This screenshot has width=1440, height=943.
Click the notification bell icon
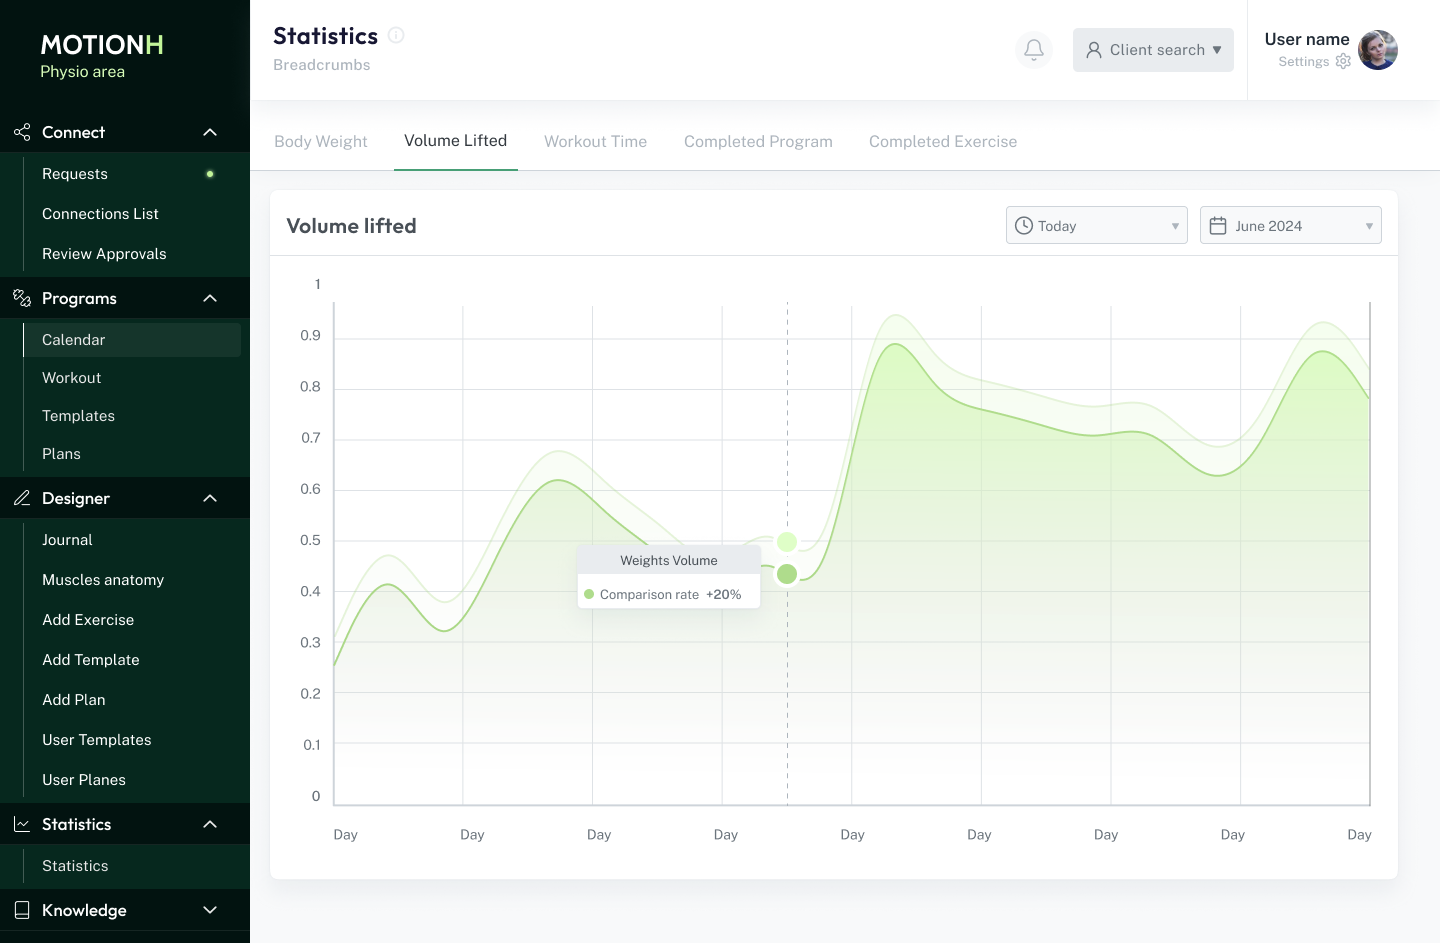[x=1034, y=50]
